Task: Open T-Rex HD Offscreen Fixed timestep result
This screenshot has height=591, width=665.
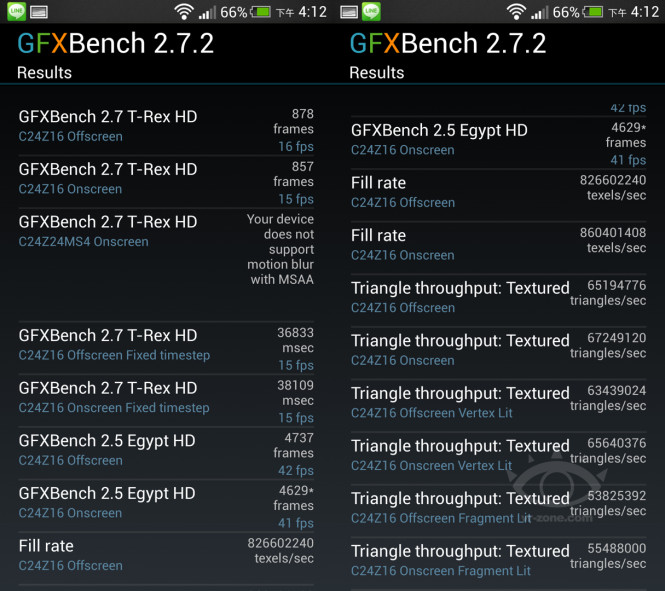Action: pos(166,348)
